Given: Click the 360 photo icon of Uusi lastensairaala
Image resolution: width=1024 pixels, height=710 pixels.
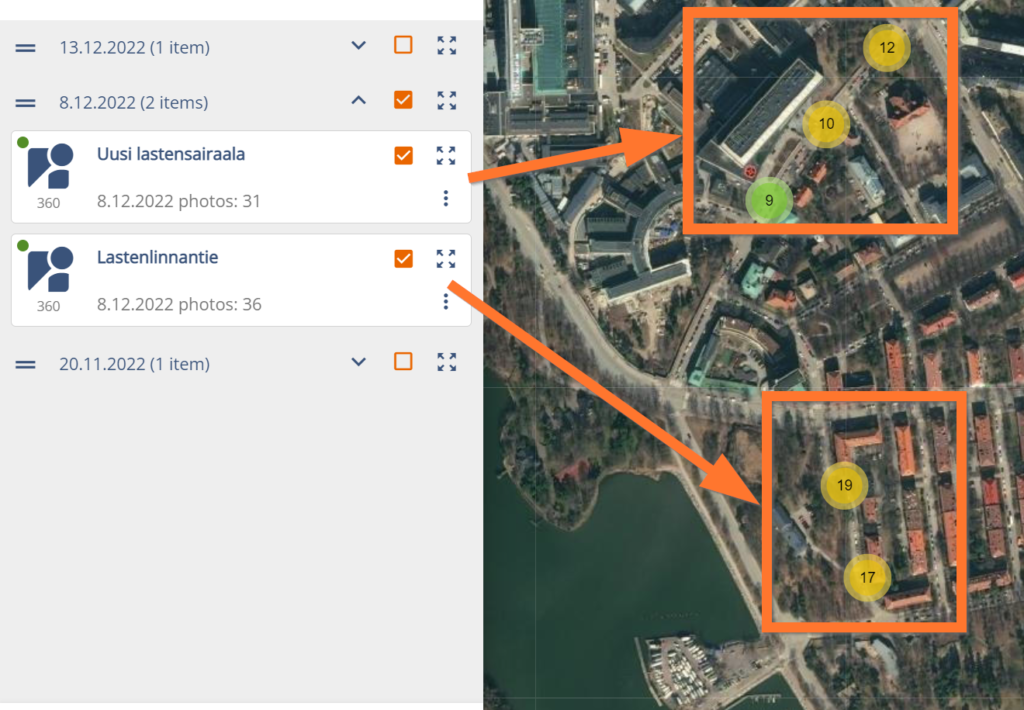Looking at the screenshot, I should (50, 167).
